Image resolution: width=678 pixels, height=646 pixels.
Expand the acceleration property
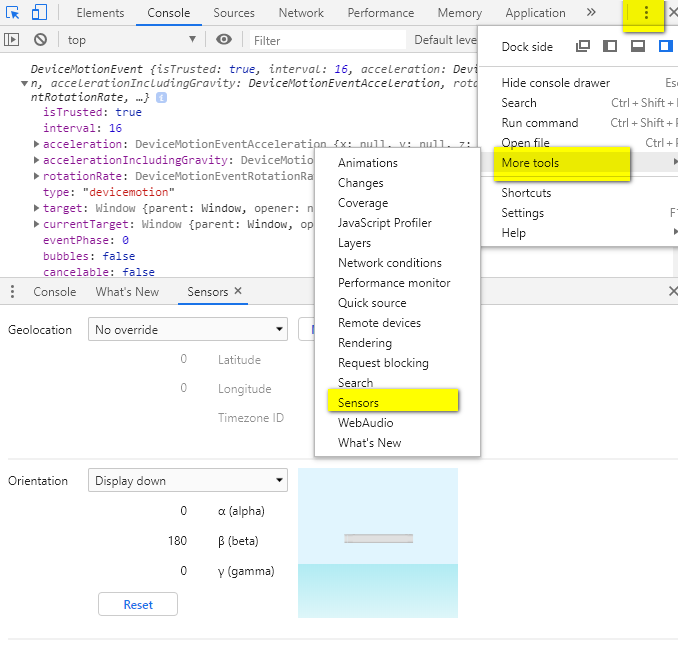[36, 144]
